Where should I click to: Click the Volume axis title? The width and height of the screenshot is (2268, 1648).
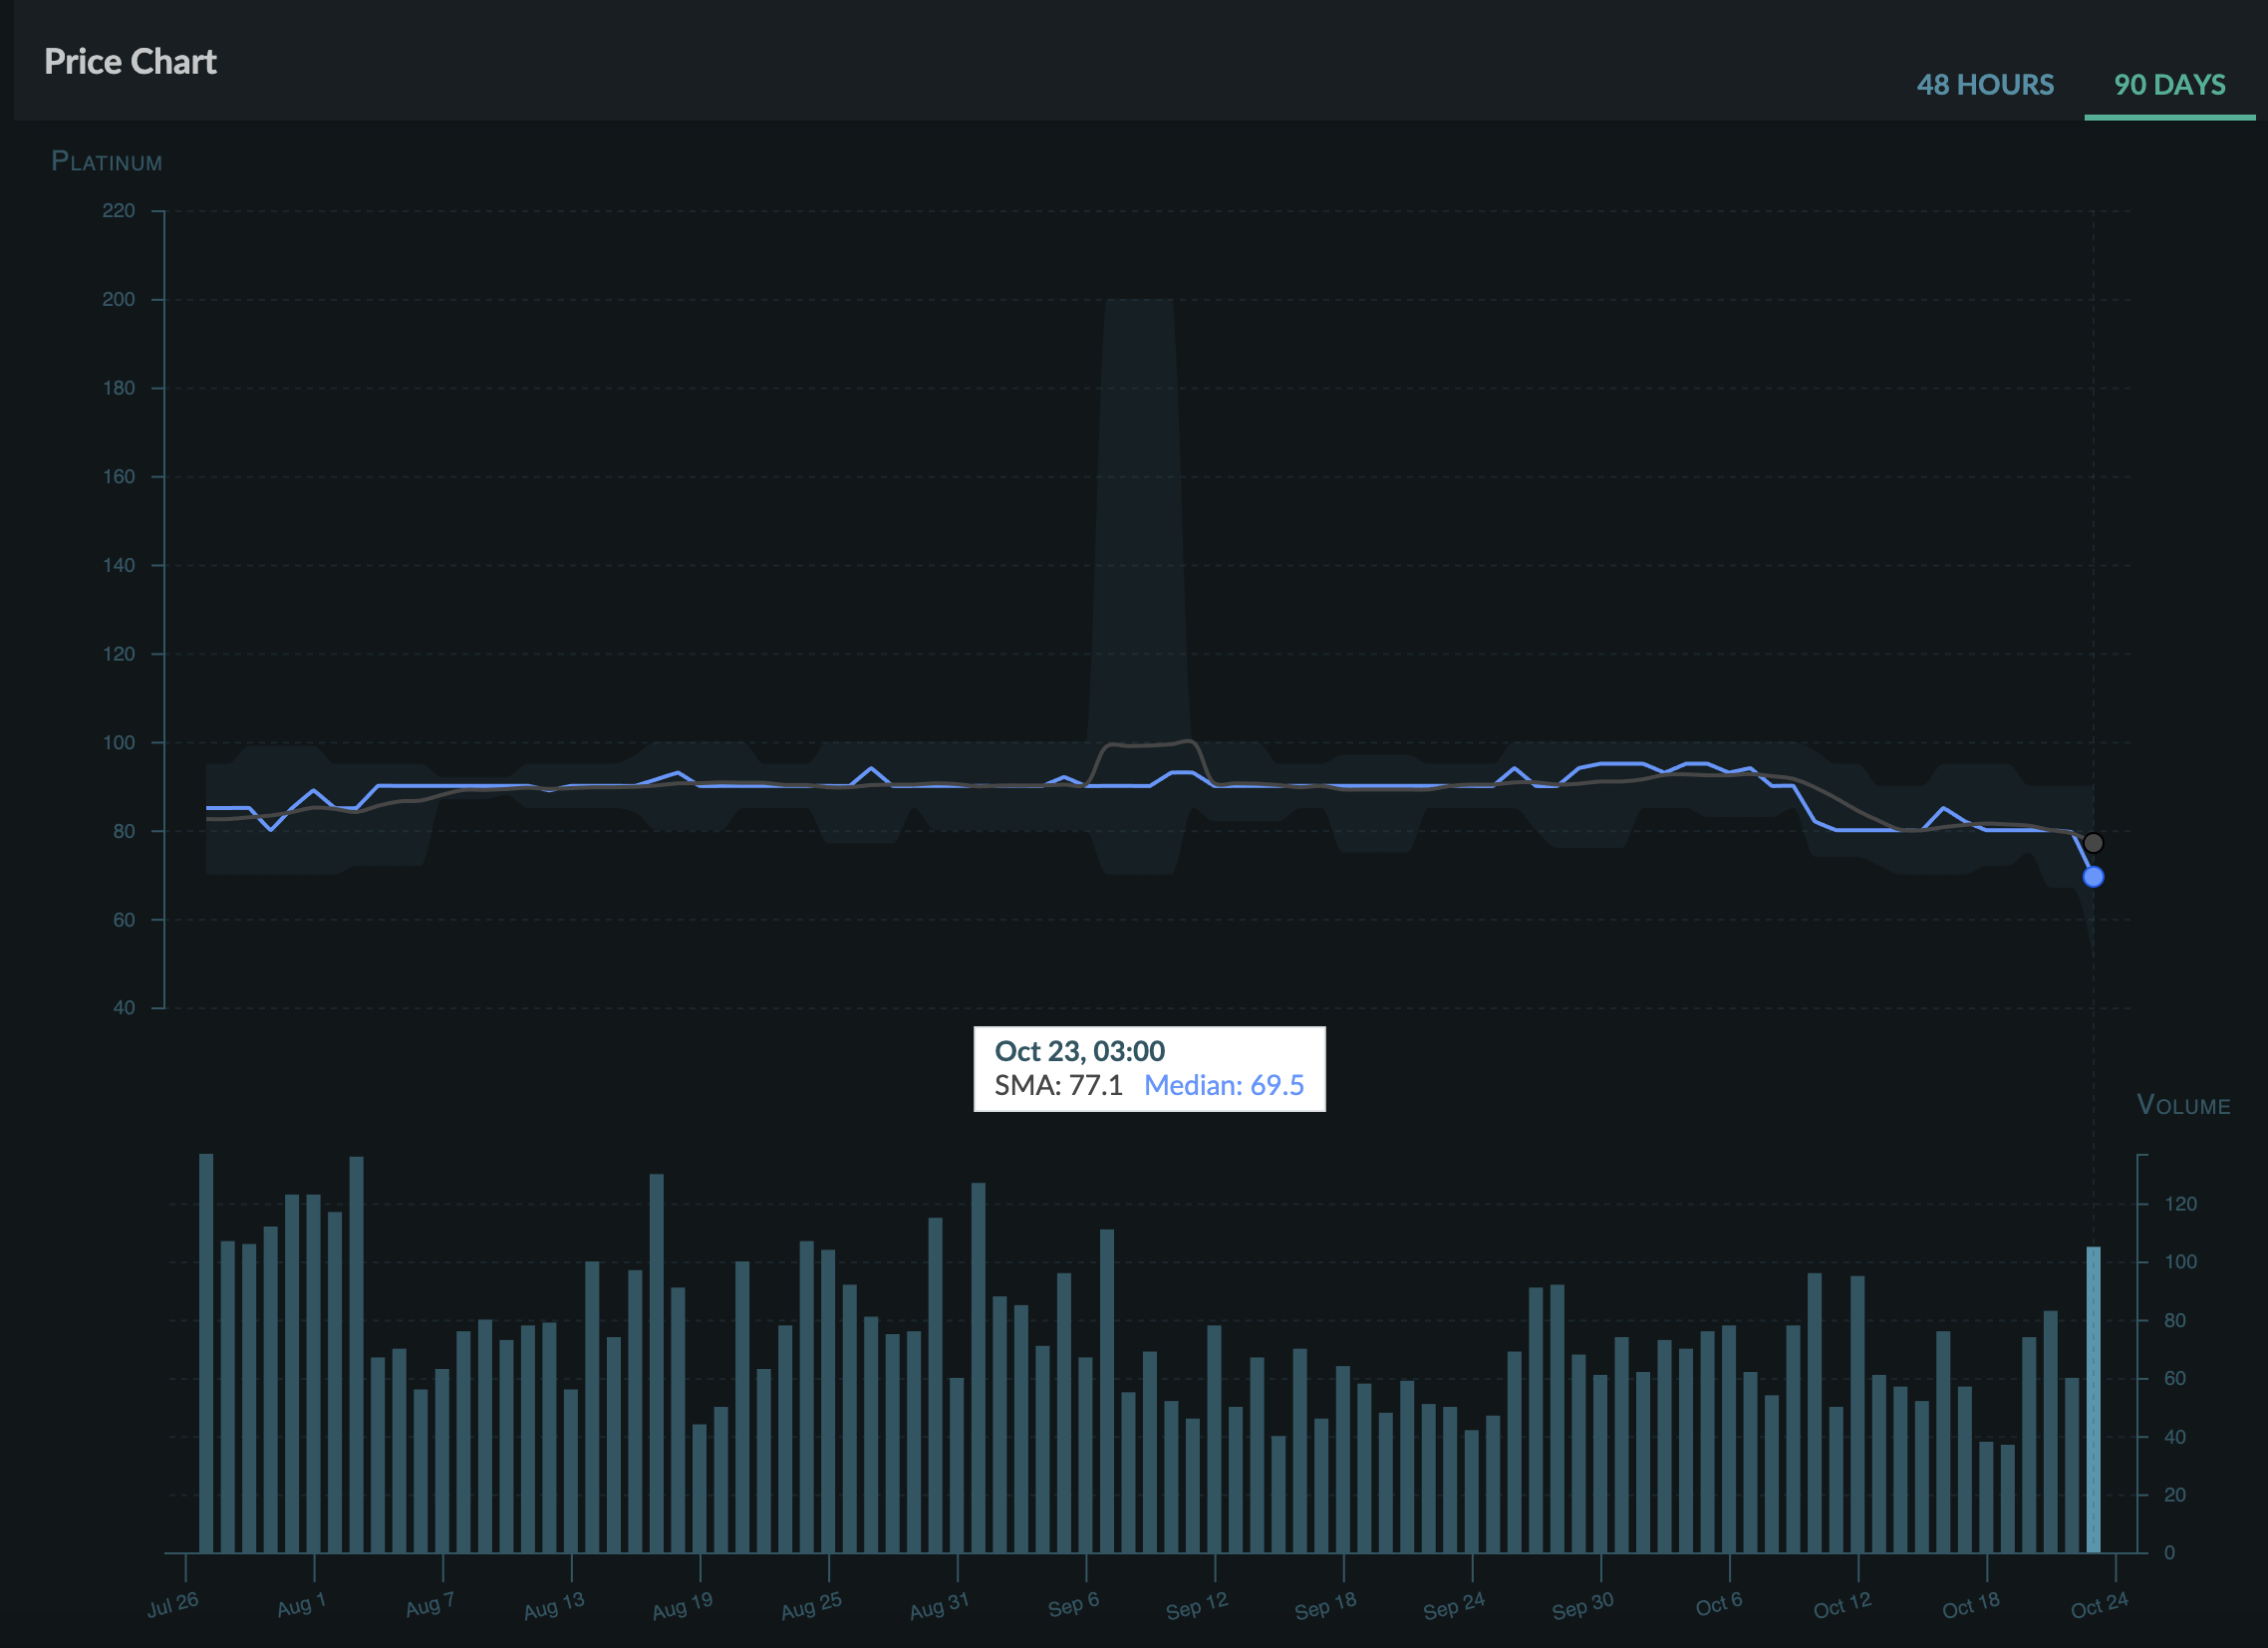tap(2182, 1105)
